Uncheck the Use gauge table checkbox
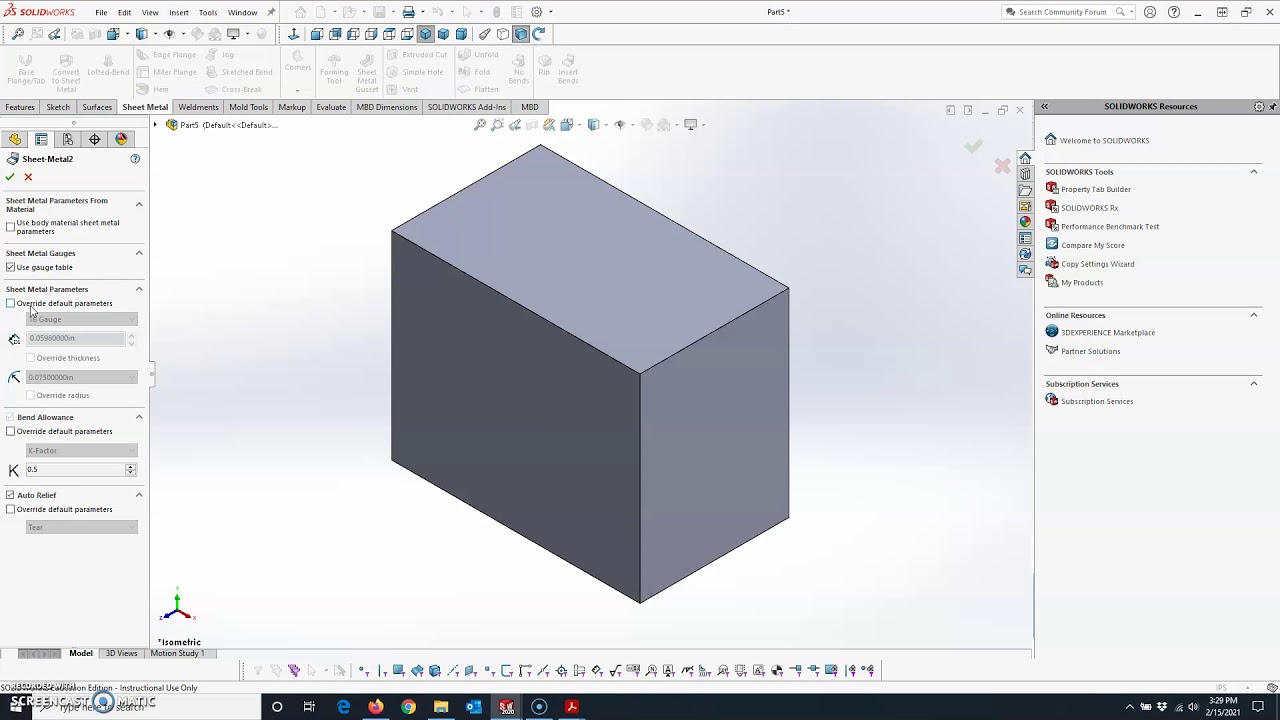 tap(10, 267)
